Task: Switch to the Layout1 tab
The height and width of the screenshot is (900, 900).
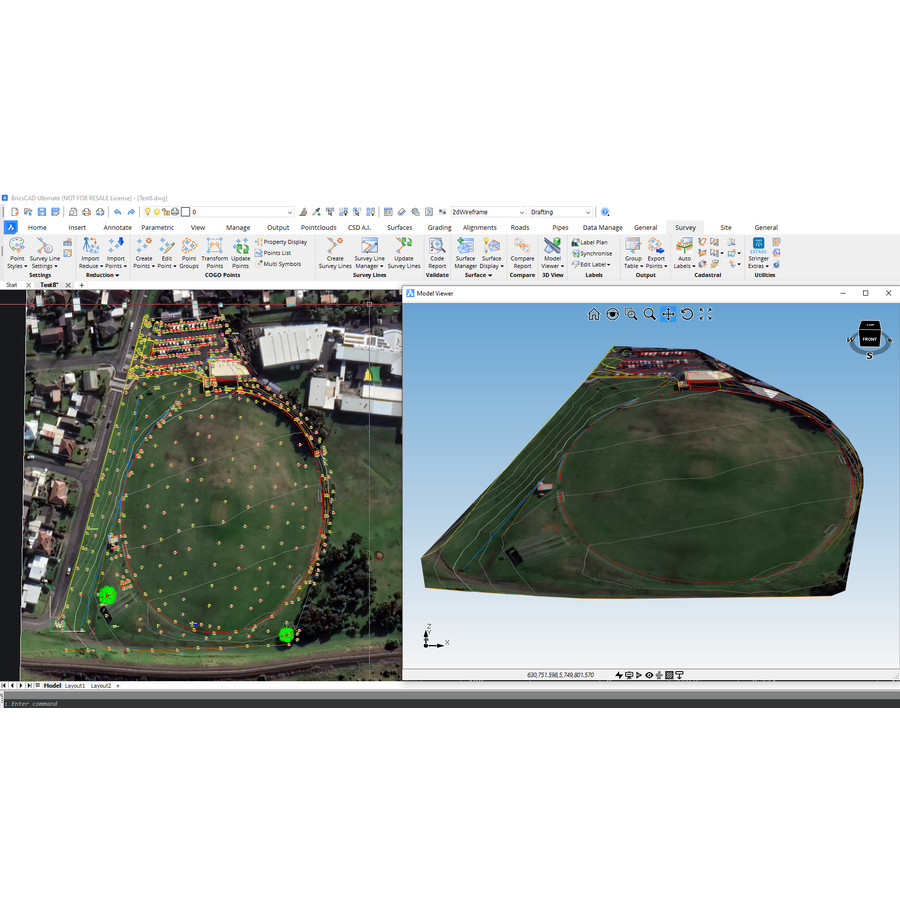Action: (75, 686)
